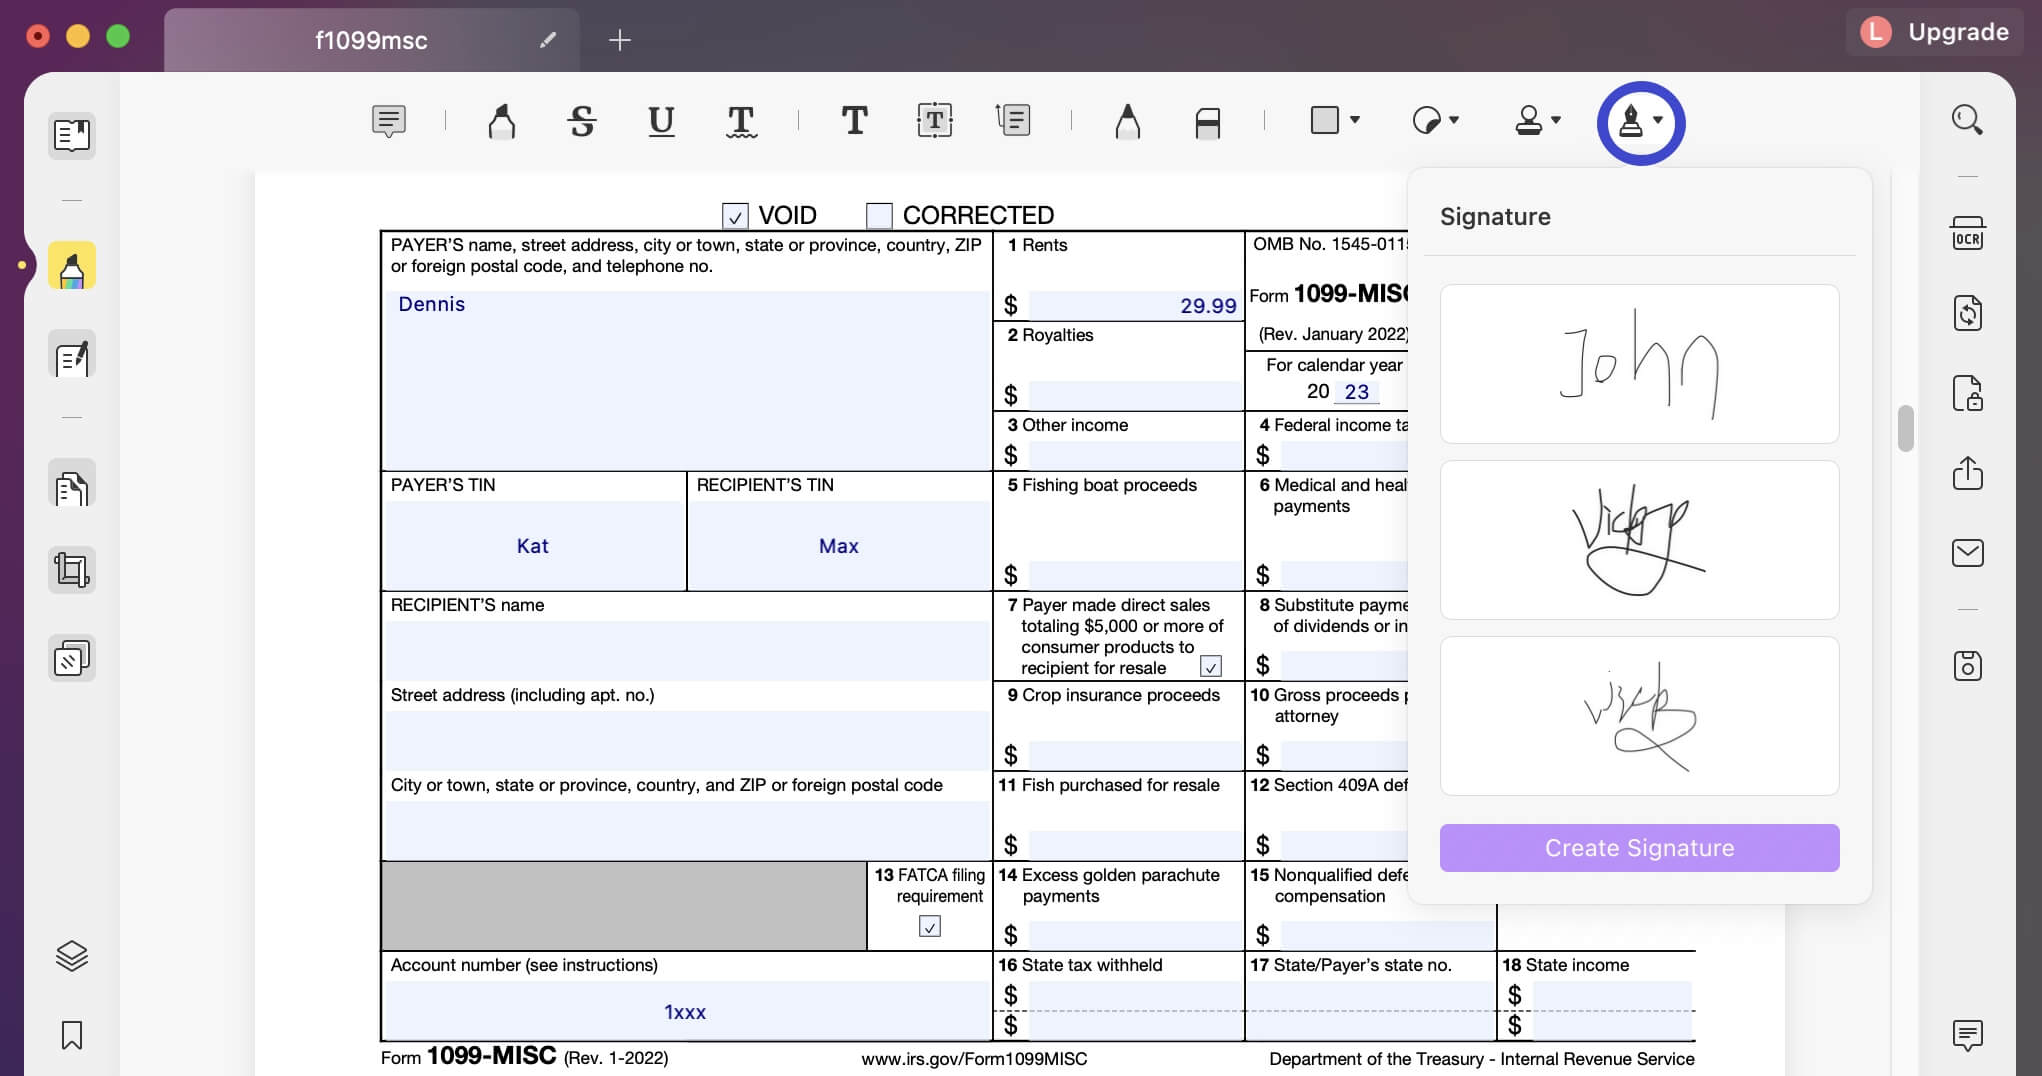Uncheck the VOID checkbox
This screenshot has height=1076, width=2042.
pos(735,216)
